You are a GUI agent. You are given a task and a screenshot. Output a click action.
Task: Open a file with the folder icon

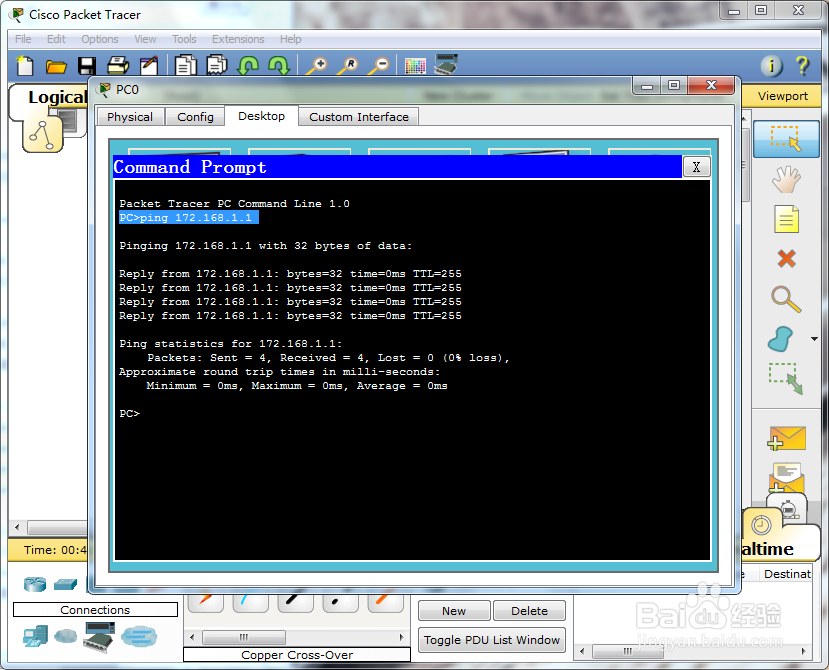tap(56, 66)
